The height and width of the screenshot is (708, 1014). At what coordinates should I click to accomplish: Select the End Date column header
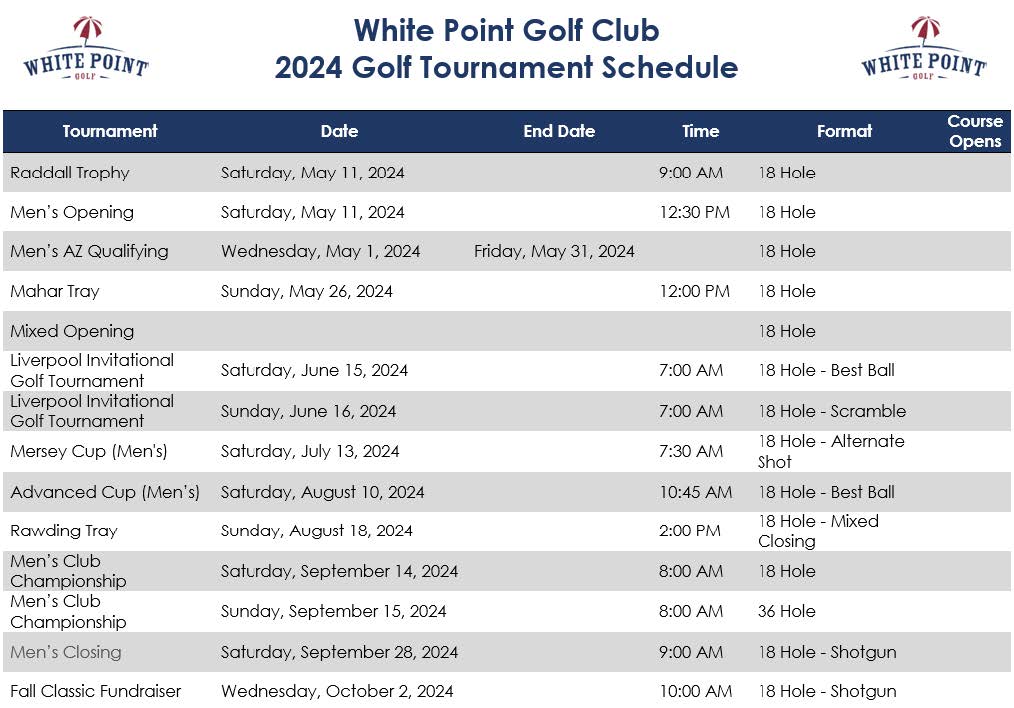559,131
